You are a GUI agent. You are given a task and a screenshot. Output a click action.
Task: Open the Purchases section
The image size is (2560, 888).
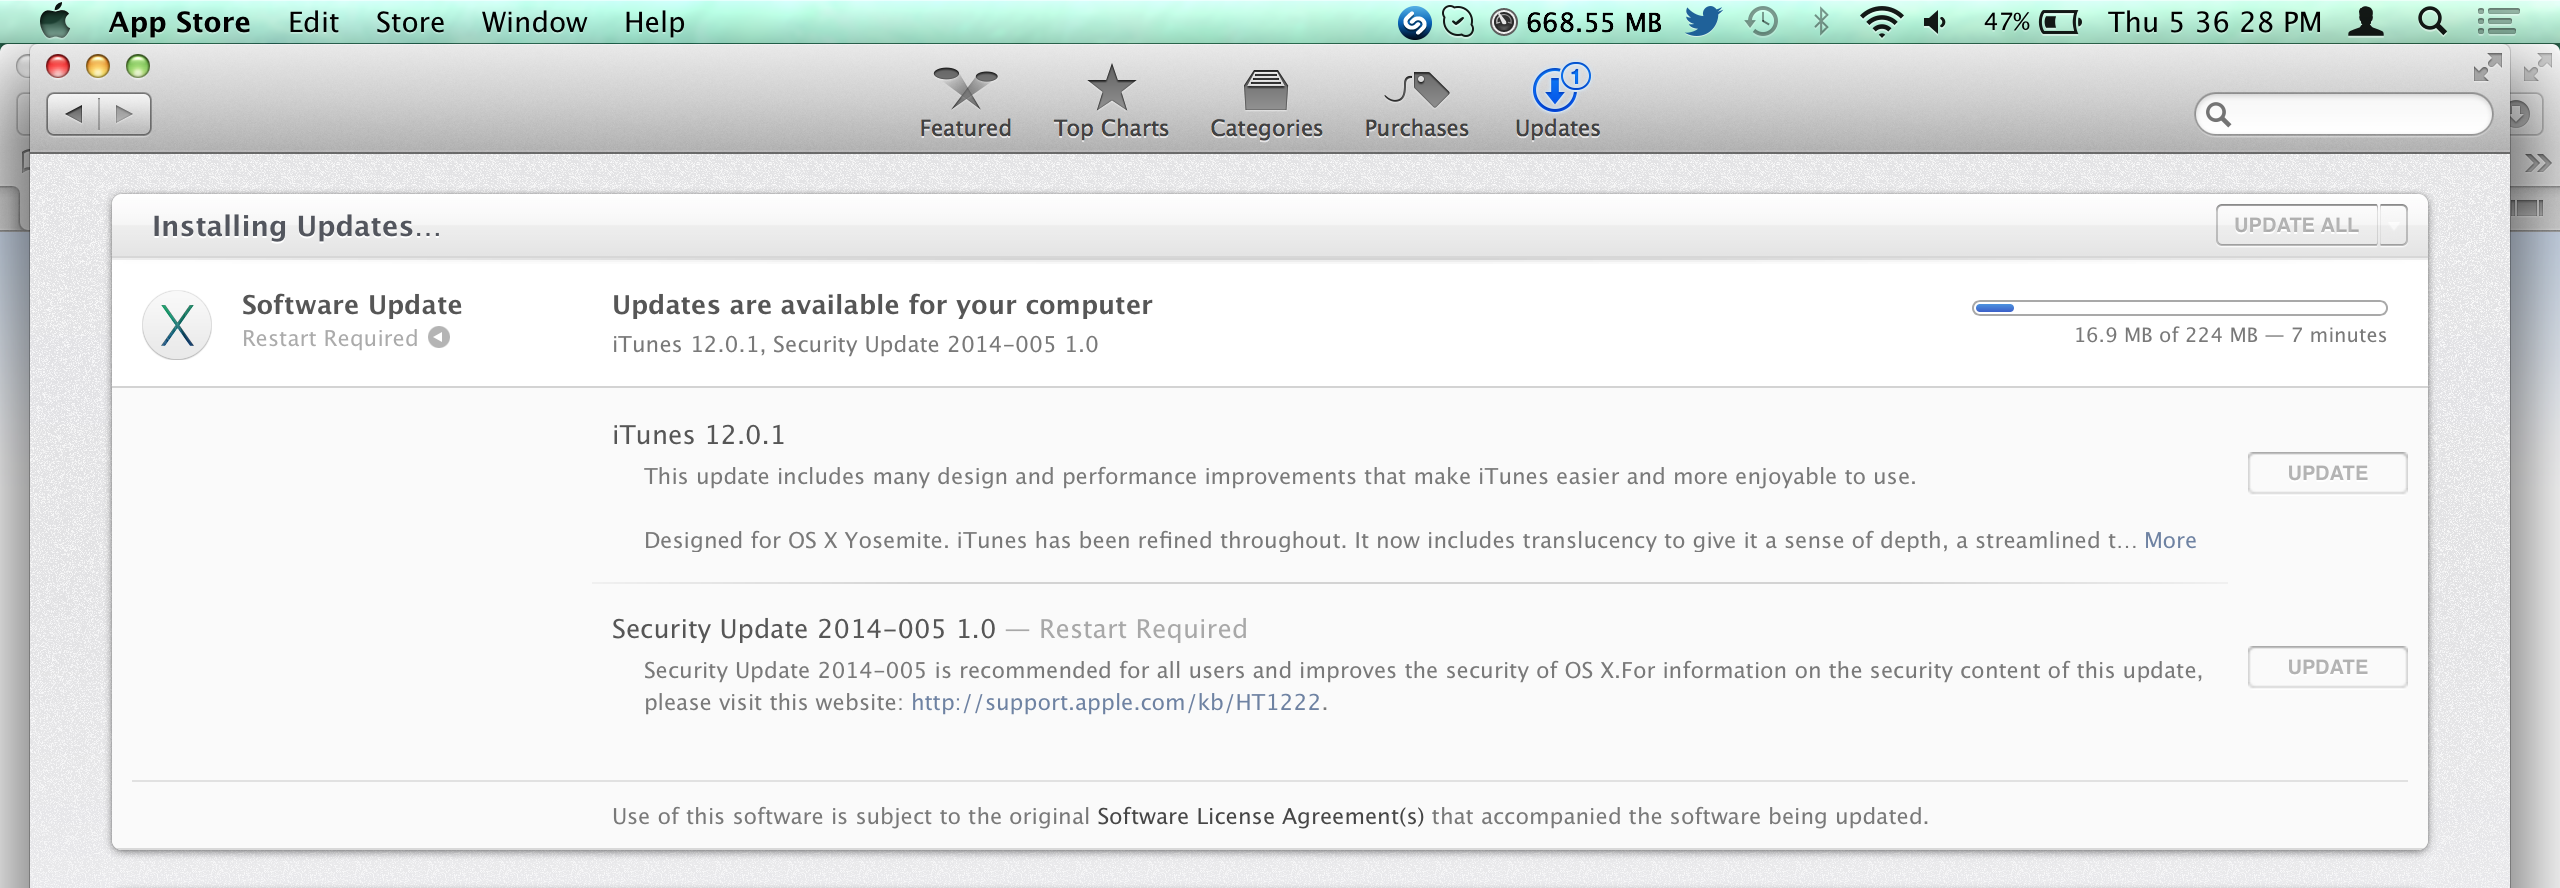pyautogui.click(x=1416, y=102)
